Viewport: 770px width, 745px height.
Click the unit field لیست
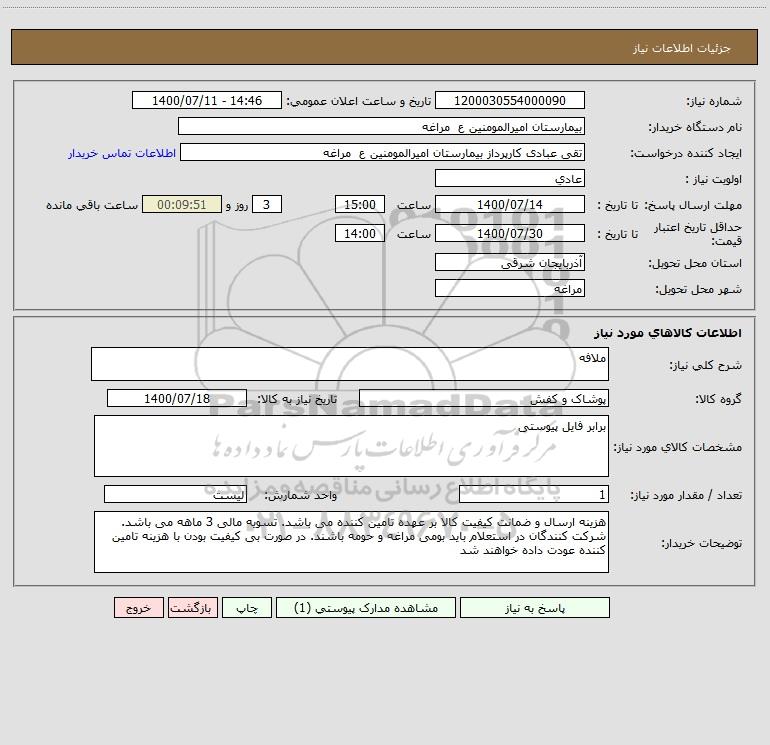tap(175, 495)
